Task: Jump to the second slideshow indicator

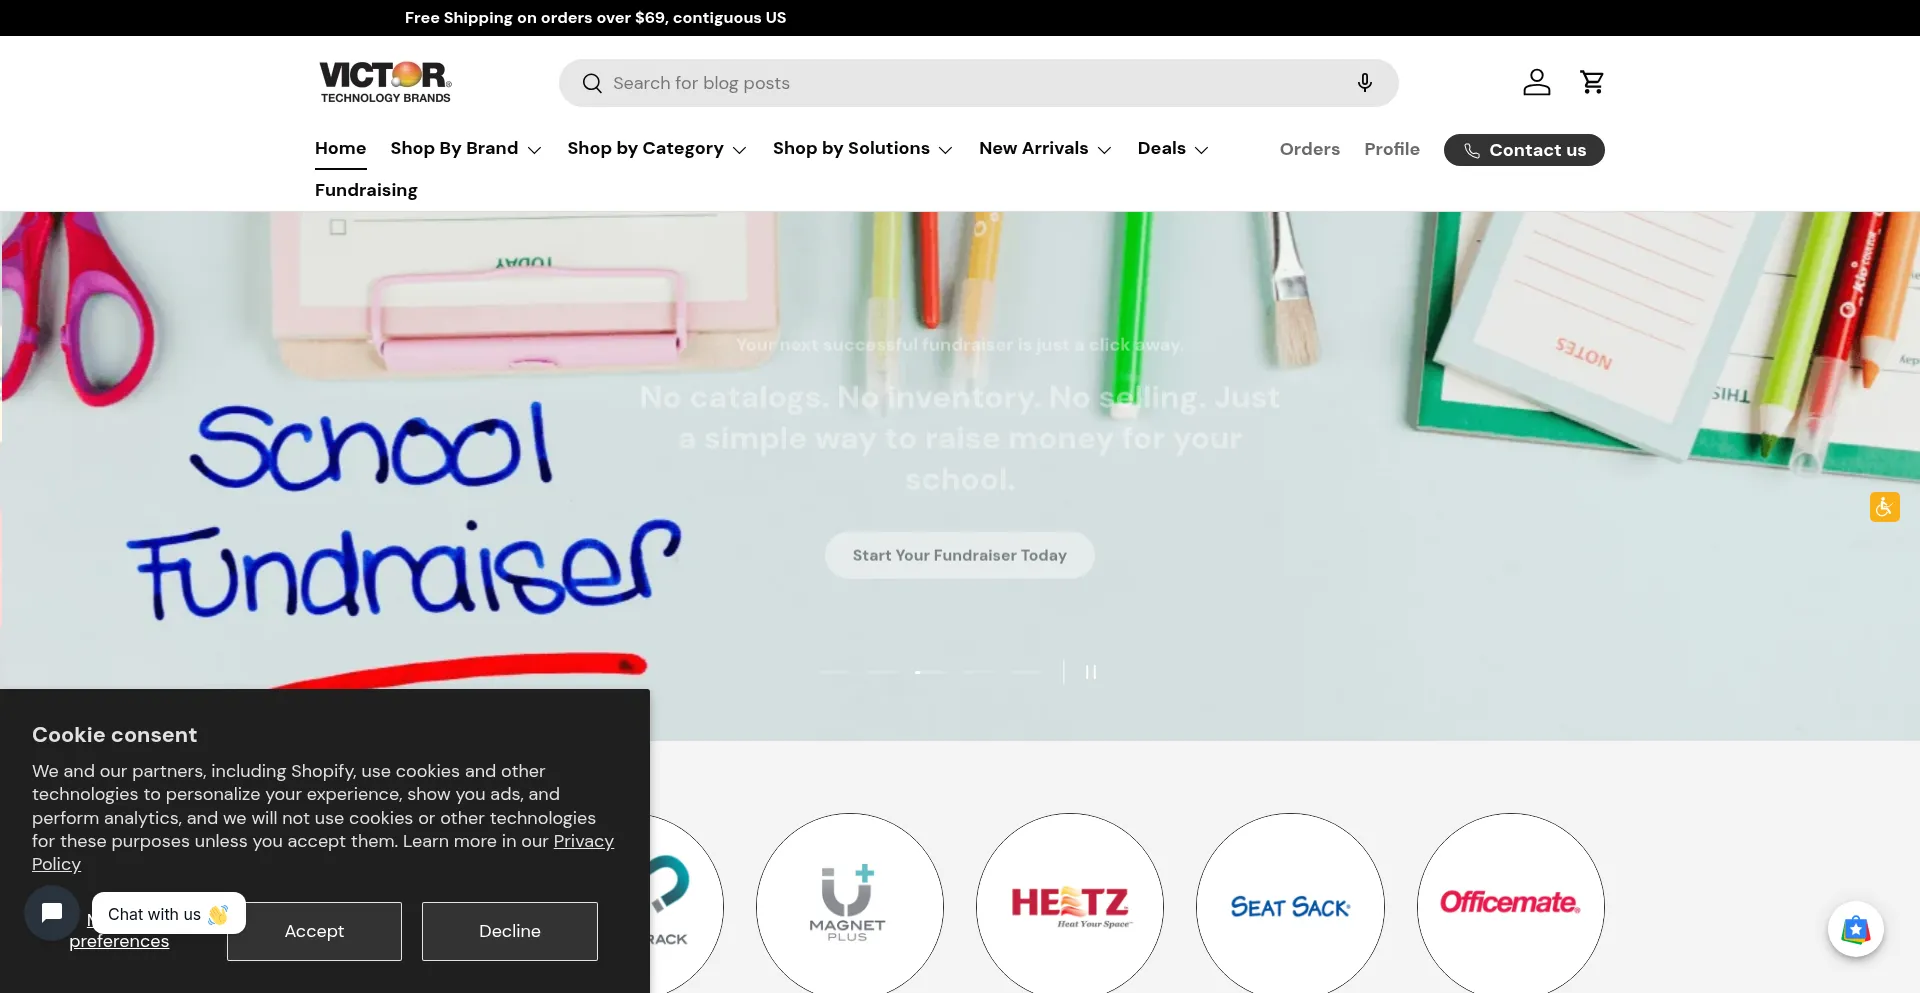Action: 883,672
